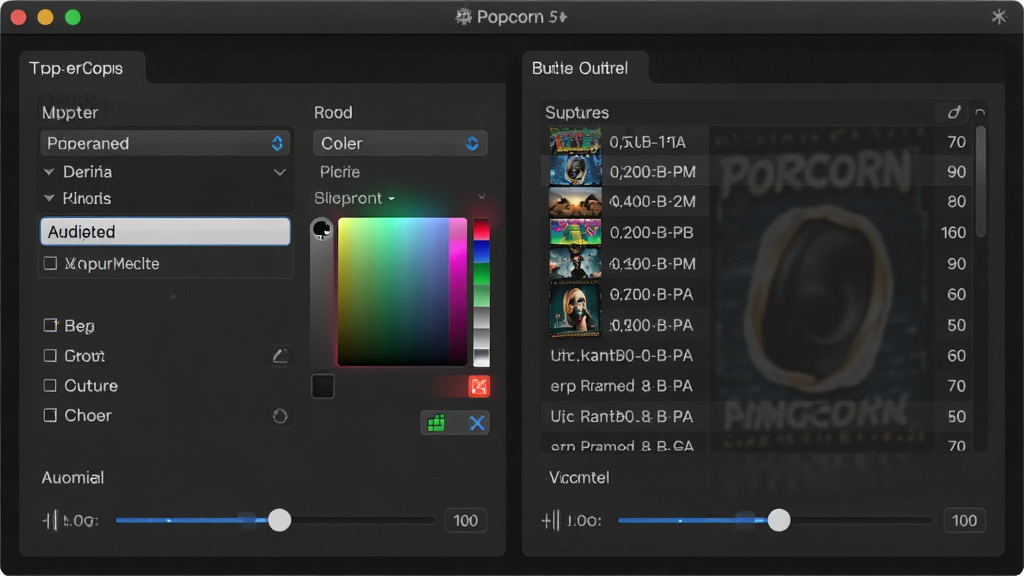Collapse the Rinoris disclosure triangle

click(49, 198)
